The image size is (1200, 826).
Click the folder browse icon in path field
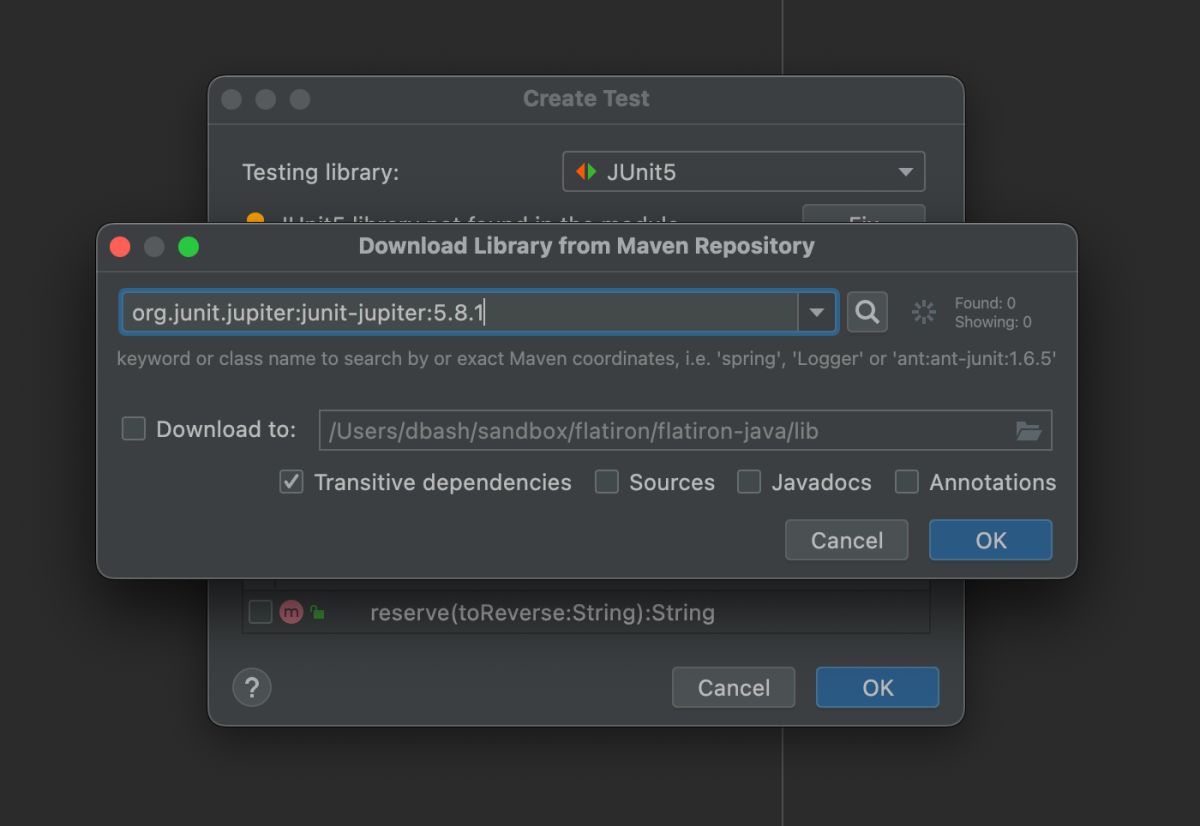tap(1028, 431)
